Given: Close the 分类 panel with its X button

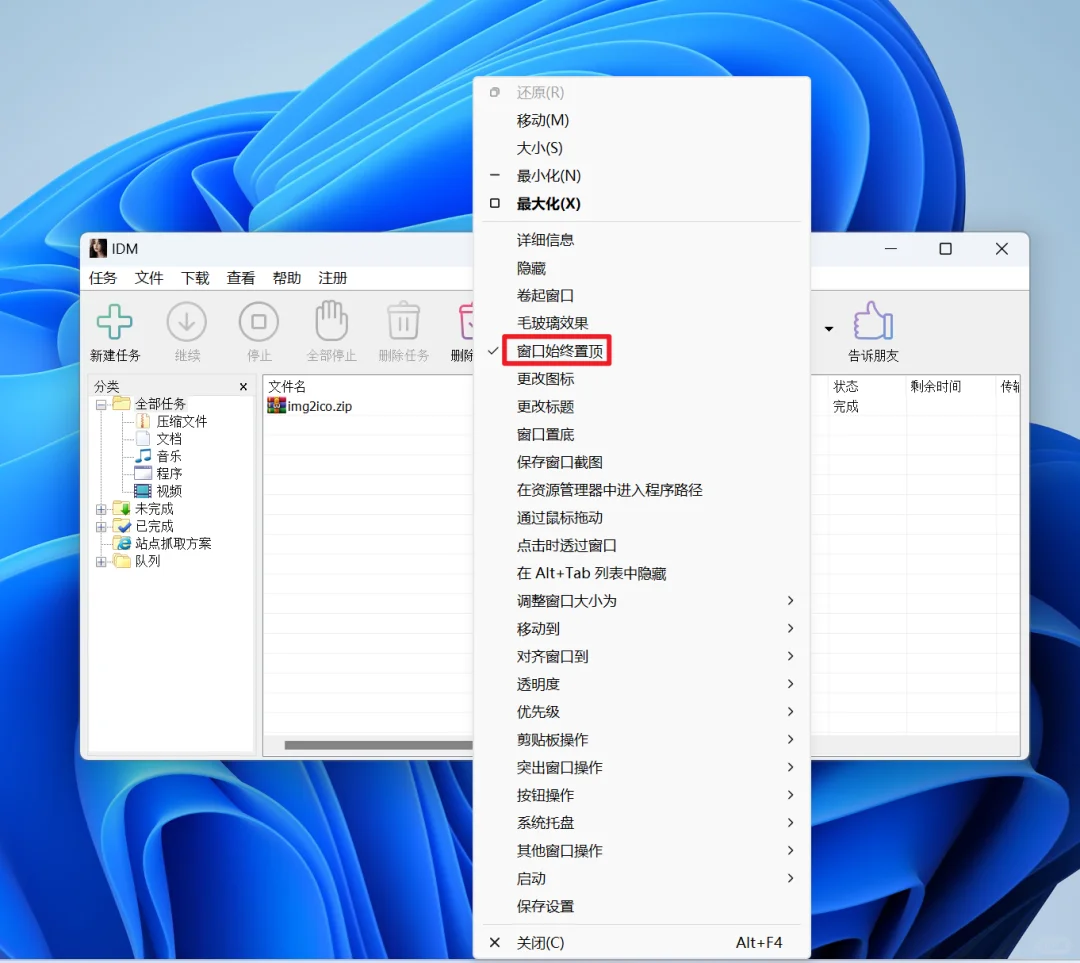Looking at the screenshot, I should pos(243,385).
